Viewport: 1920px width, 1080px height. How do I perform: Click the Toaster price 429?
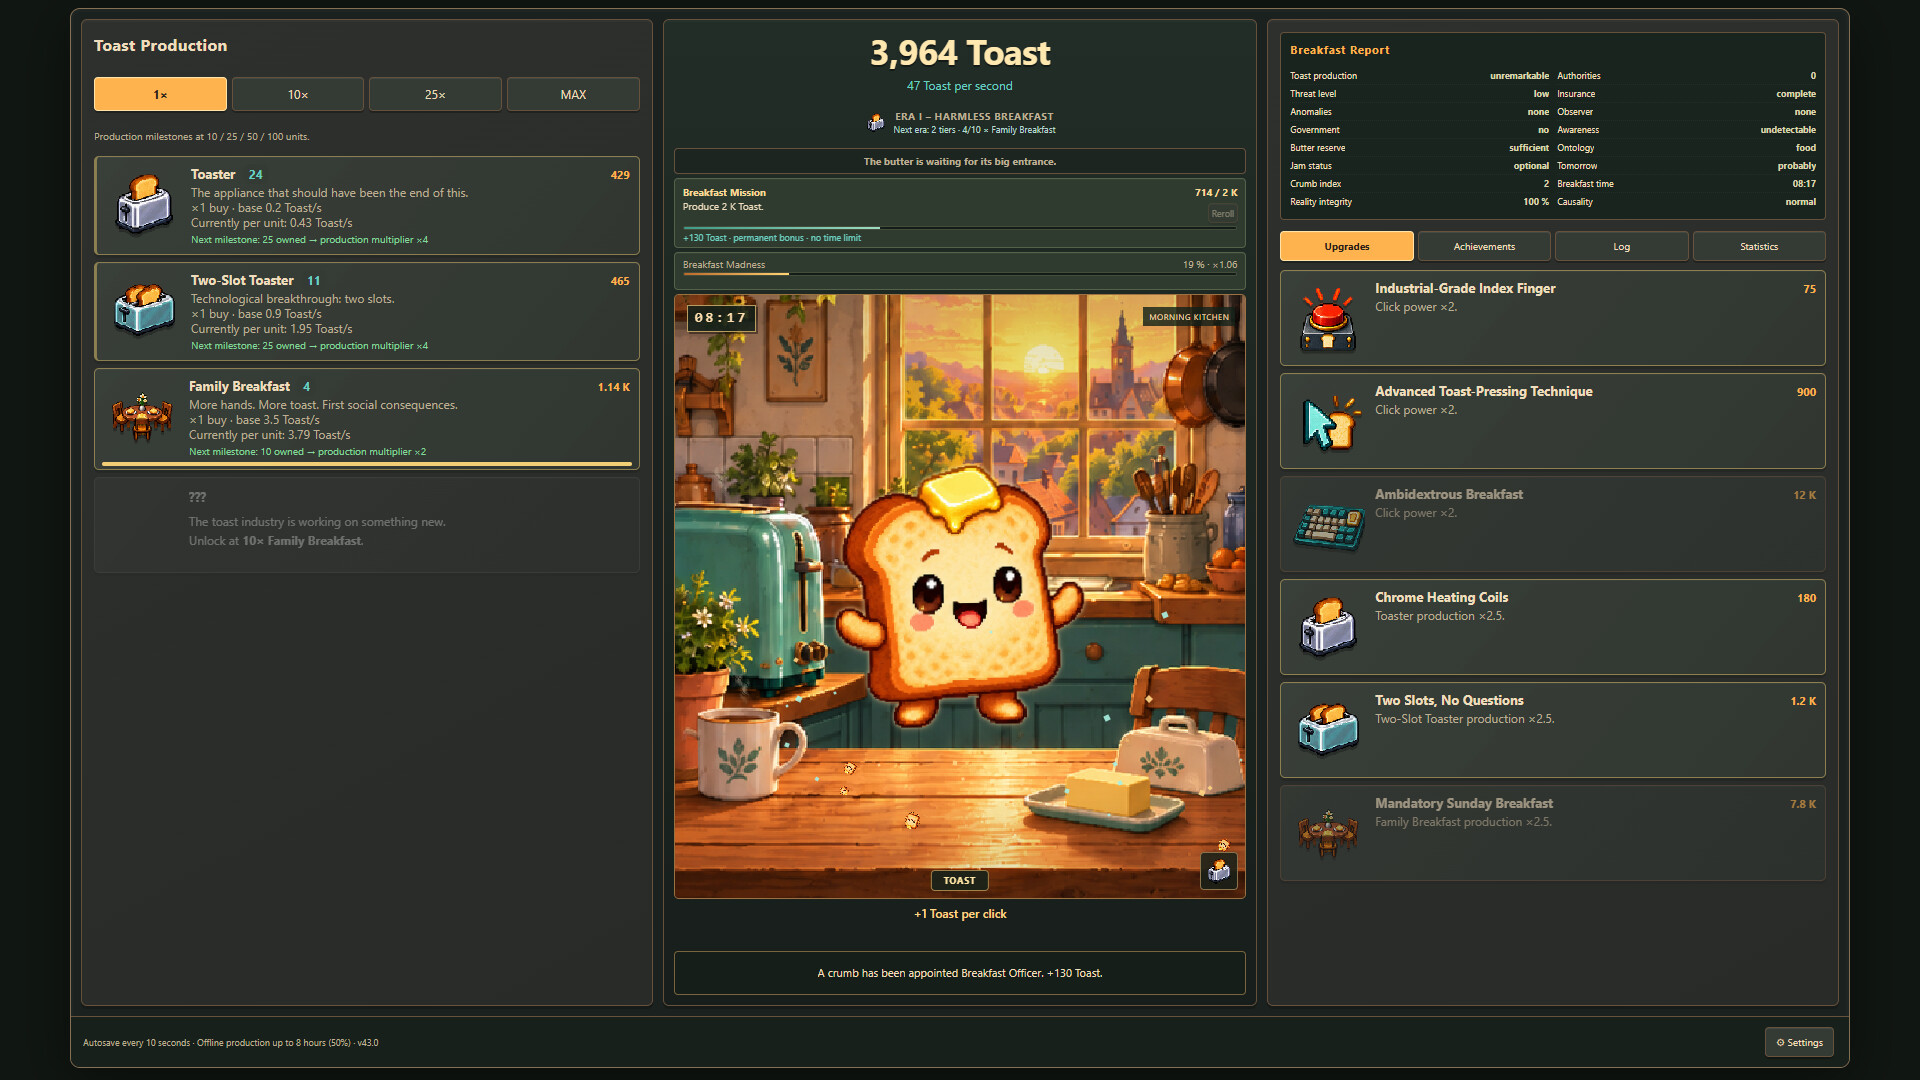pos(620,175)
